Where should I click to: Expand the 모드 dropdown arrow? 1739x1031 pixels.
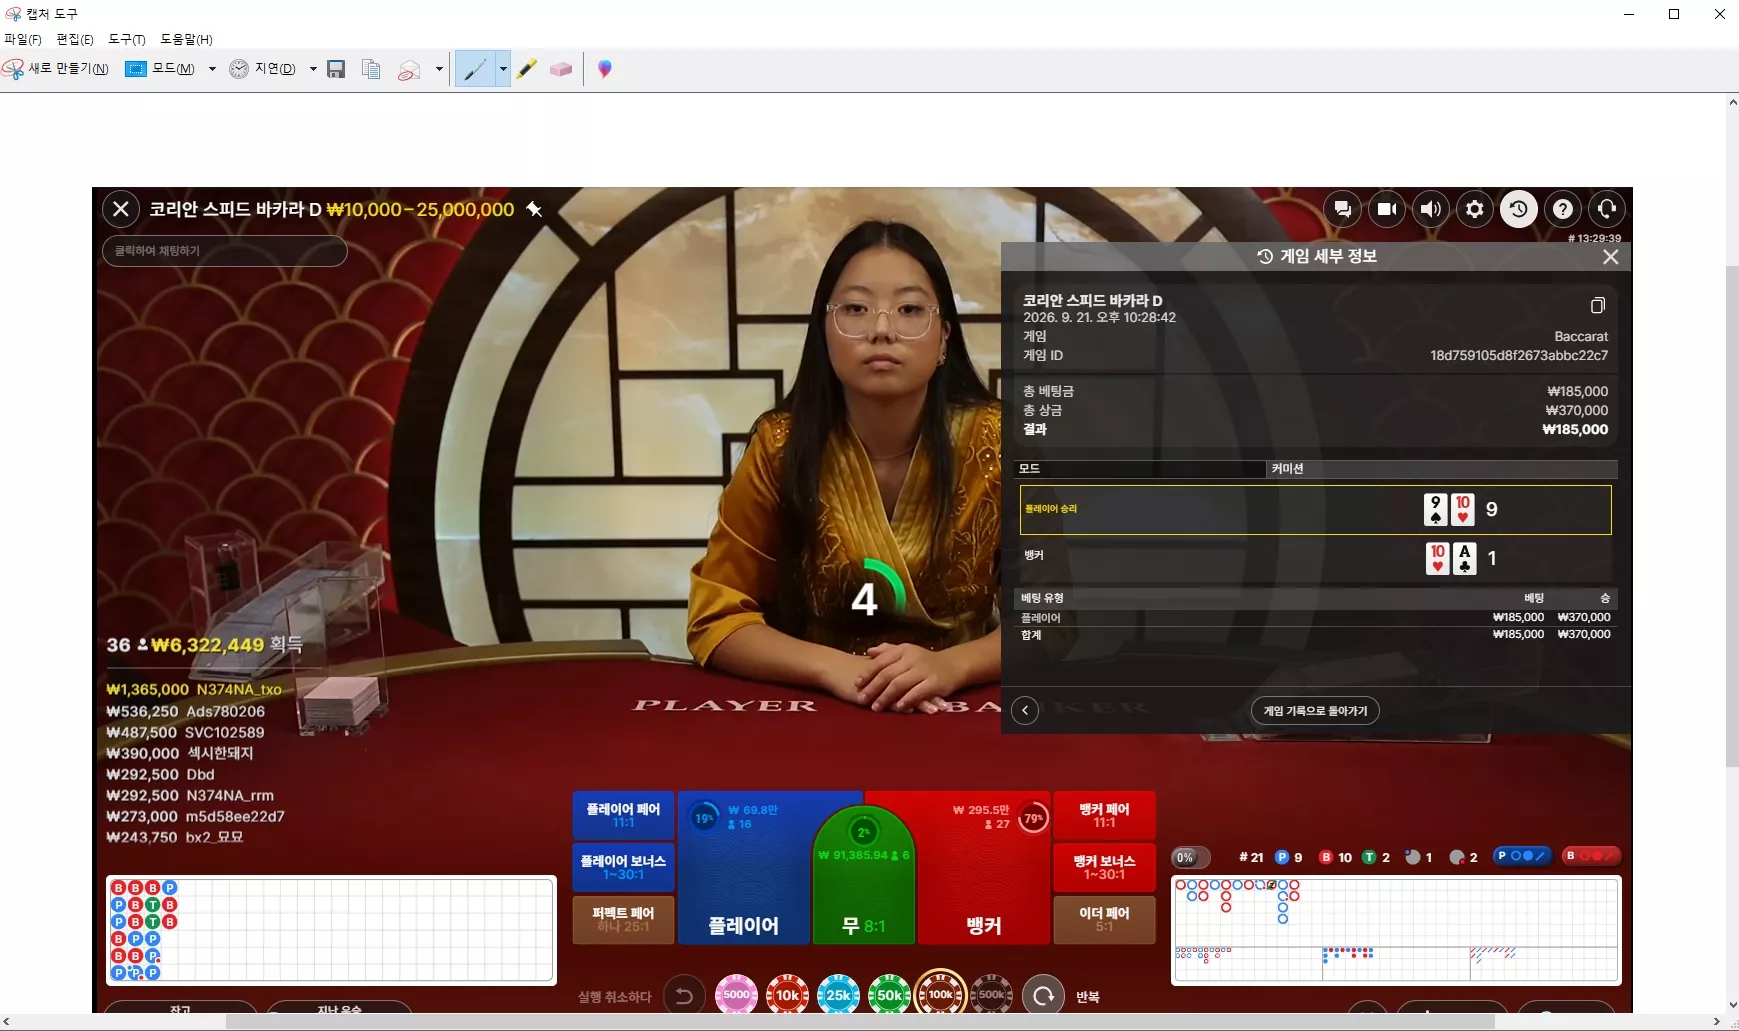click(x=212, y=69)
